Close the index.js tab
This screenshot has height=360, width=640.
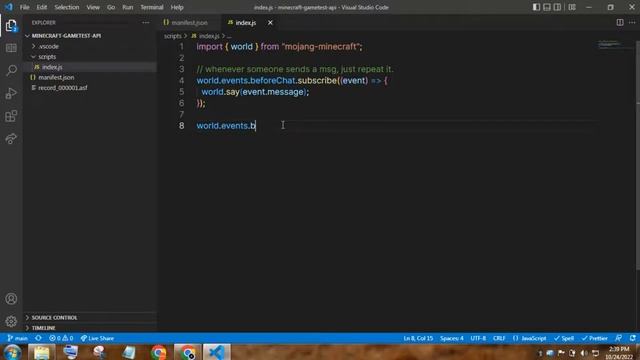coord(270,23)
